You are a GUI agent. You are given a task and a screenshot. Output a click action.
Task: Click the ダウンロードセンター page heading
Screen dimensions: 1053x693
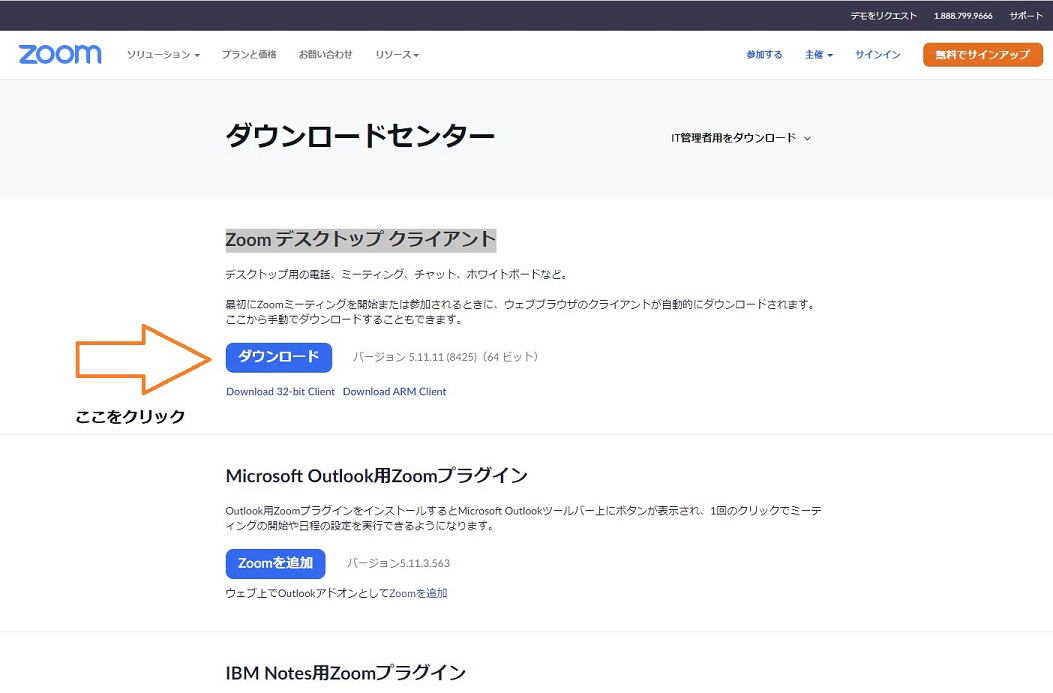pos(360,136)
